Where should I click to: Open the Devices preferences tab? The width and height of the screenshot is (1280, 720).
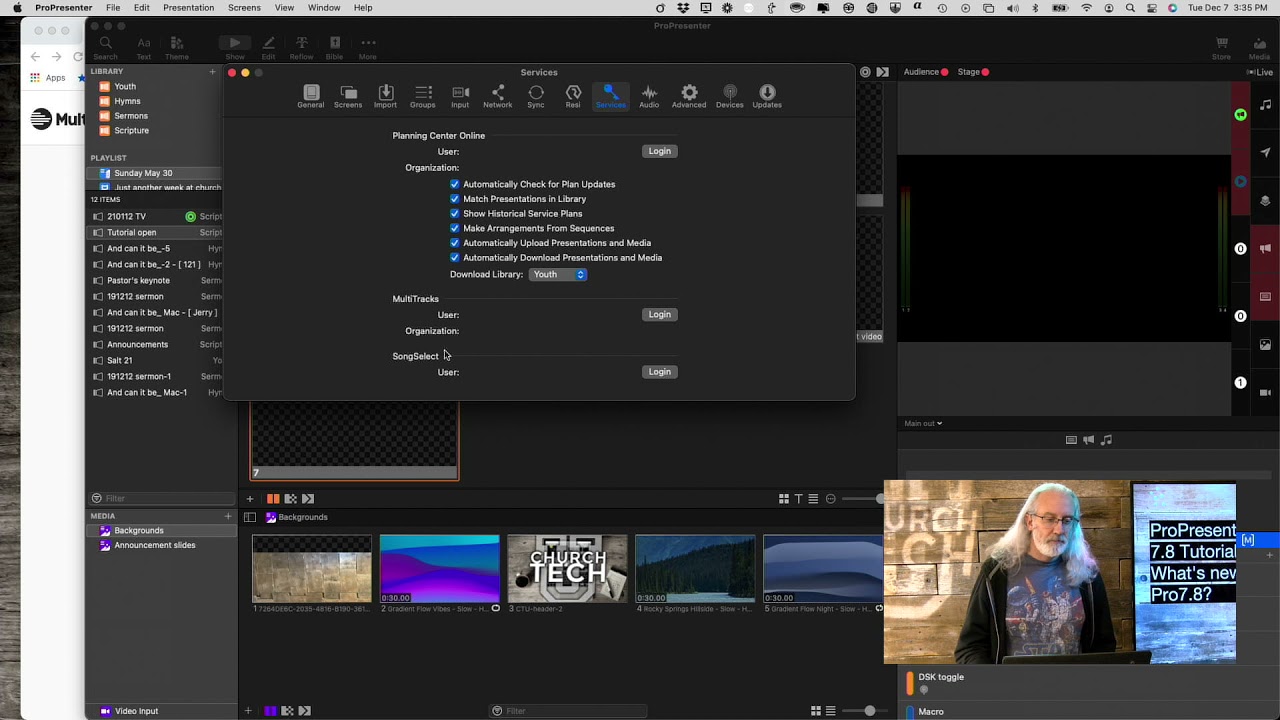point(730,96)
